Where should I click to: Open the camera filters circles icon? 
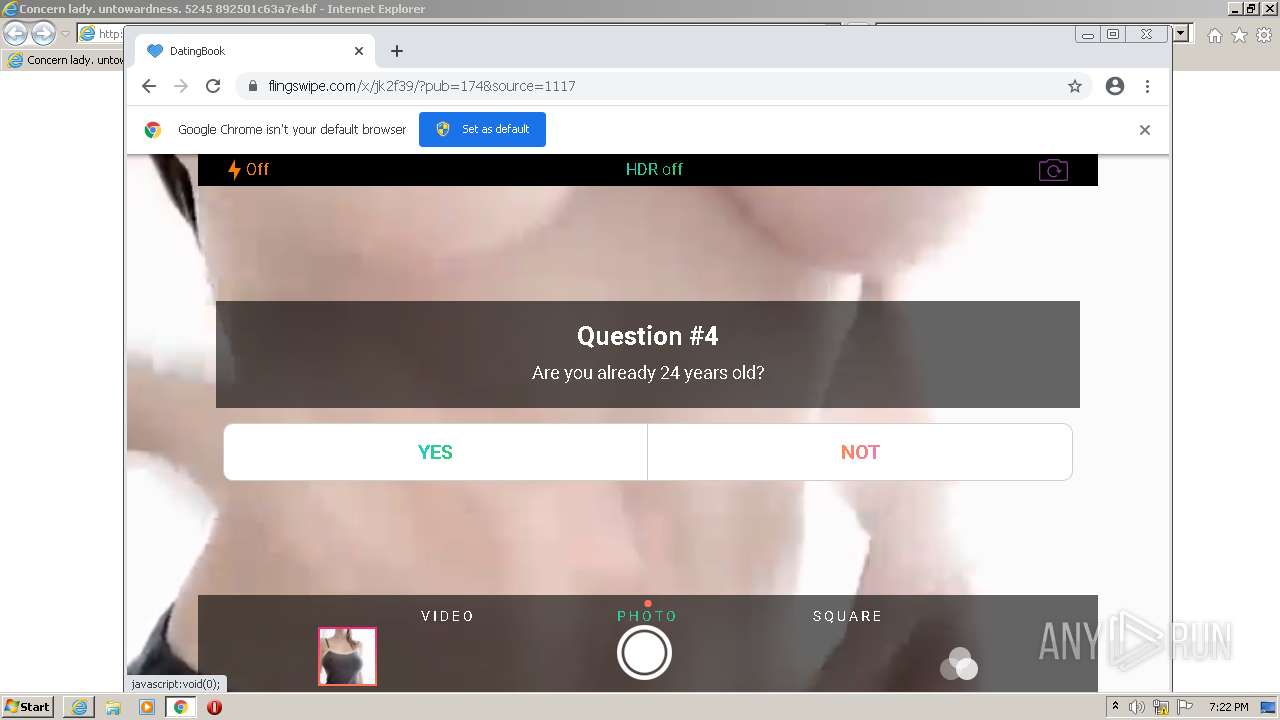click(x=959, y=664)
